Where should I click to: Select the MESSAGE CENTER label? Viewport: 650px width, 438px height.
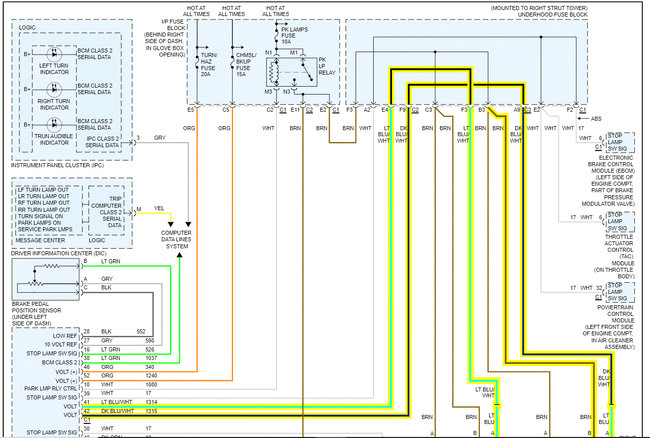click(x=40, y=240)
